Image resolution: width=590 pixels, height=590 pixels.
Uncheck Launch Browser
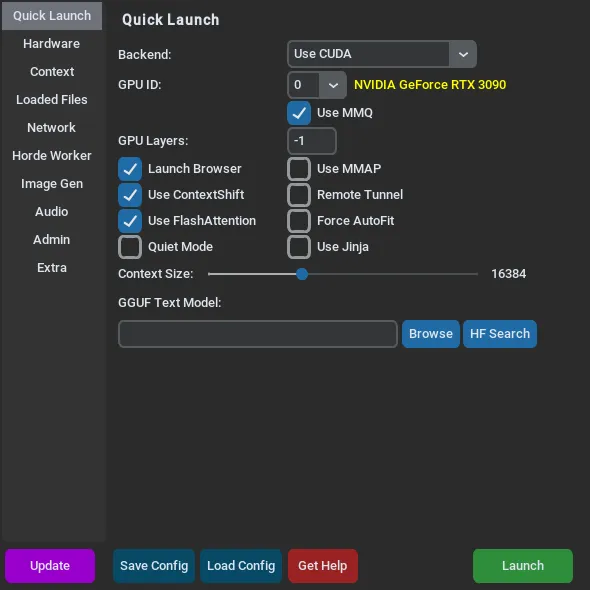130,169
